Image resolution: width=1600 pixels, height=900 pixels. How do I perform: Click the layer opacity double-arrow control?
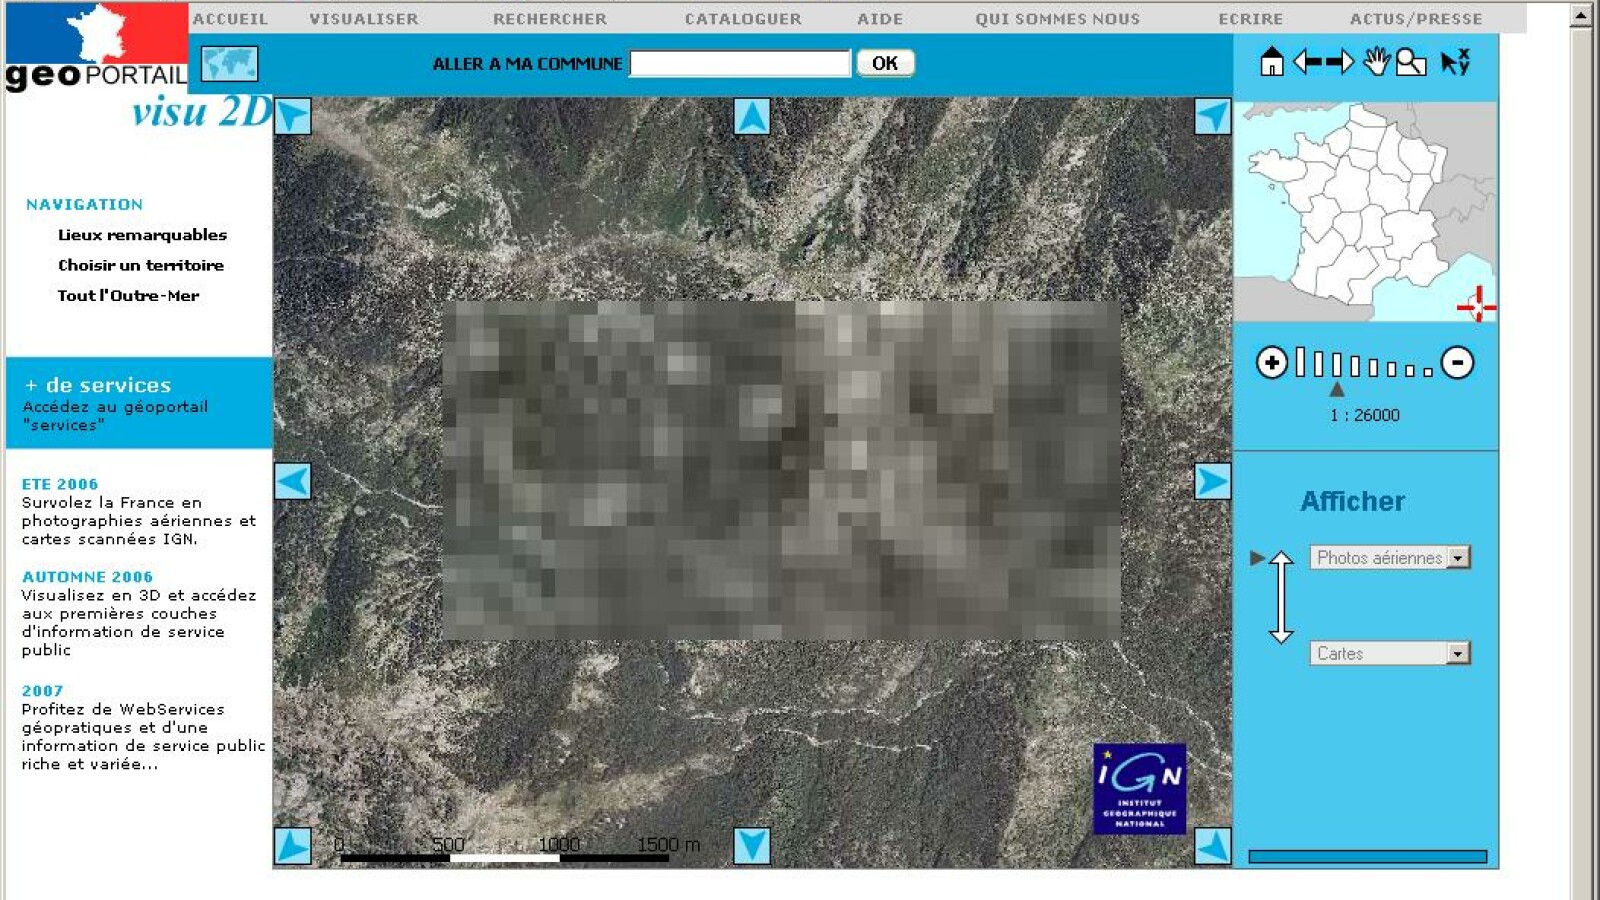1281,597
